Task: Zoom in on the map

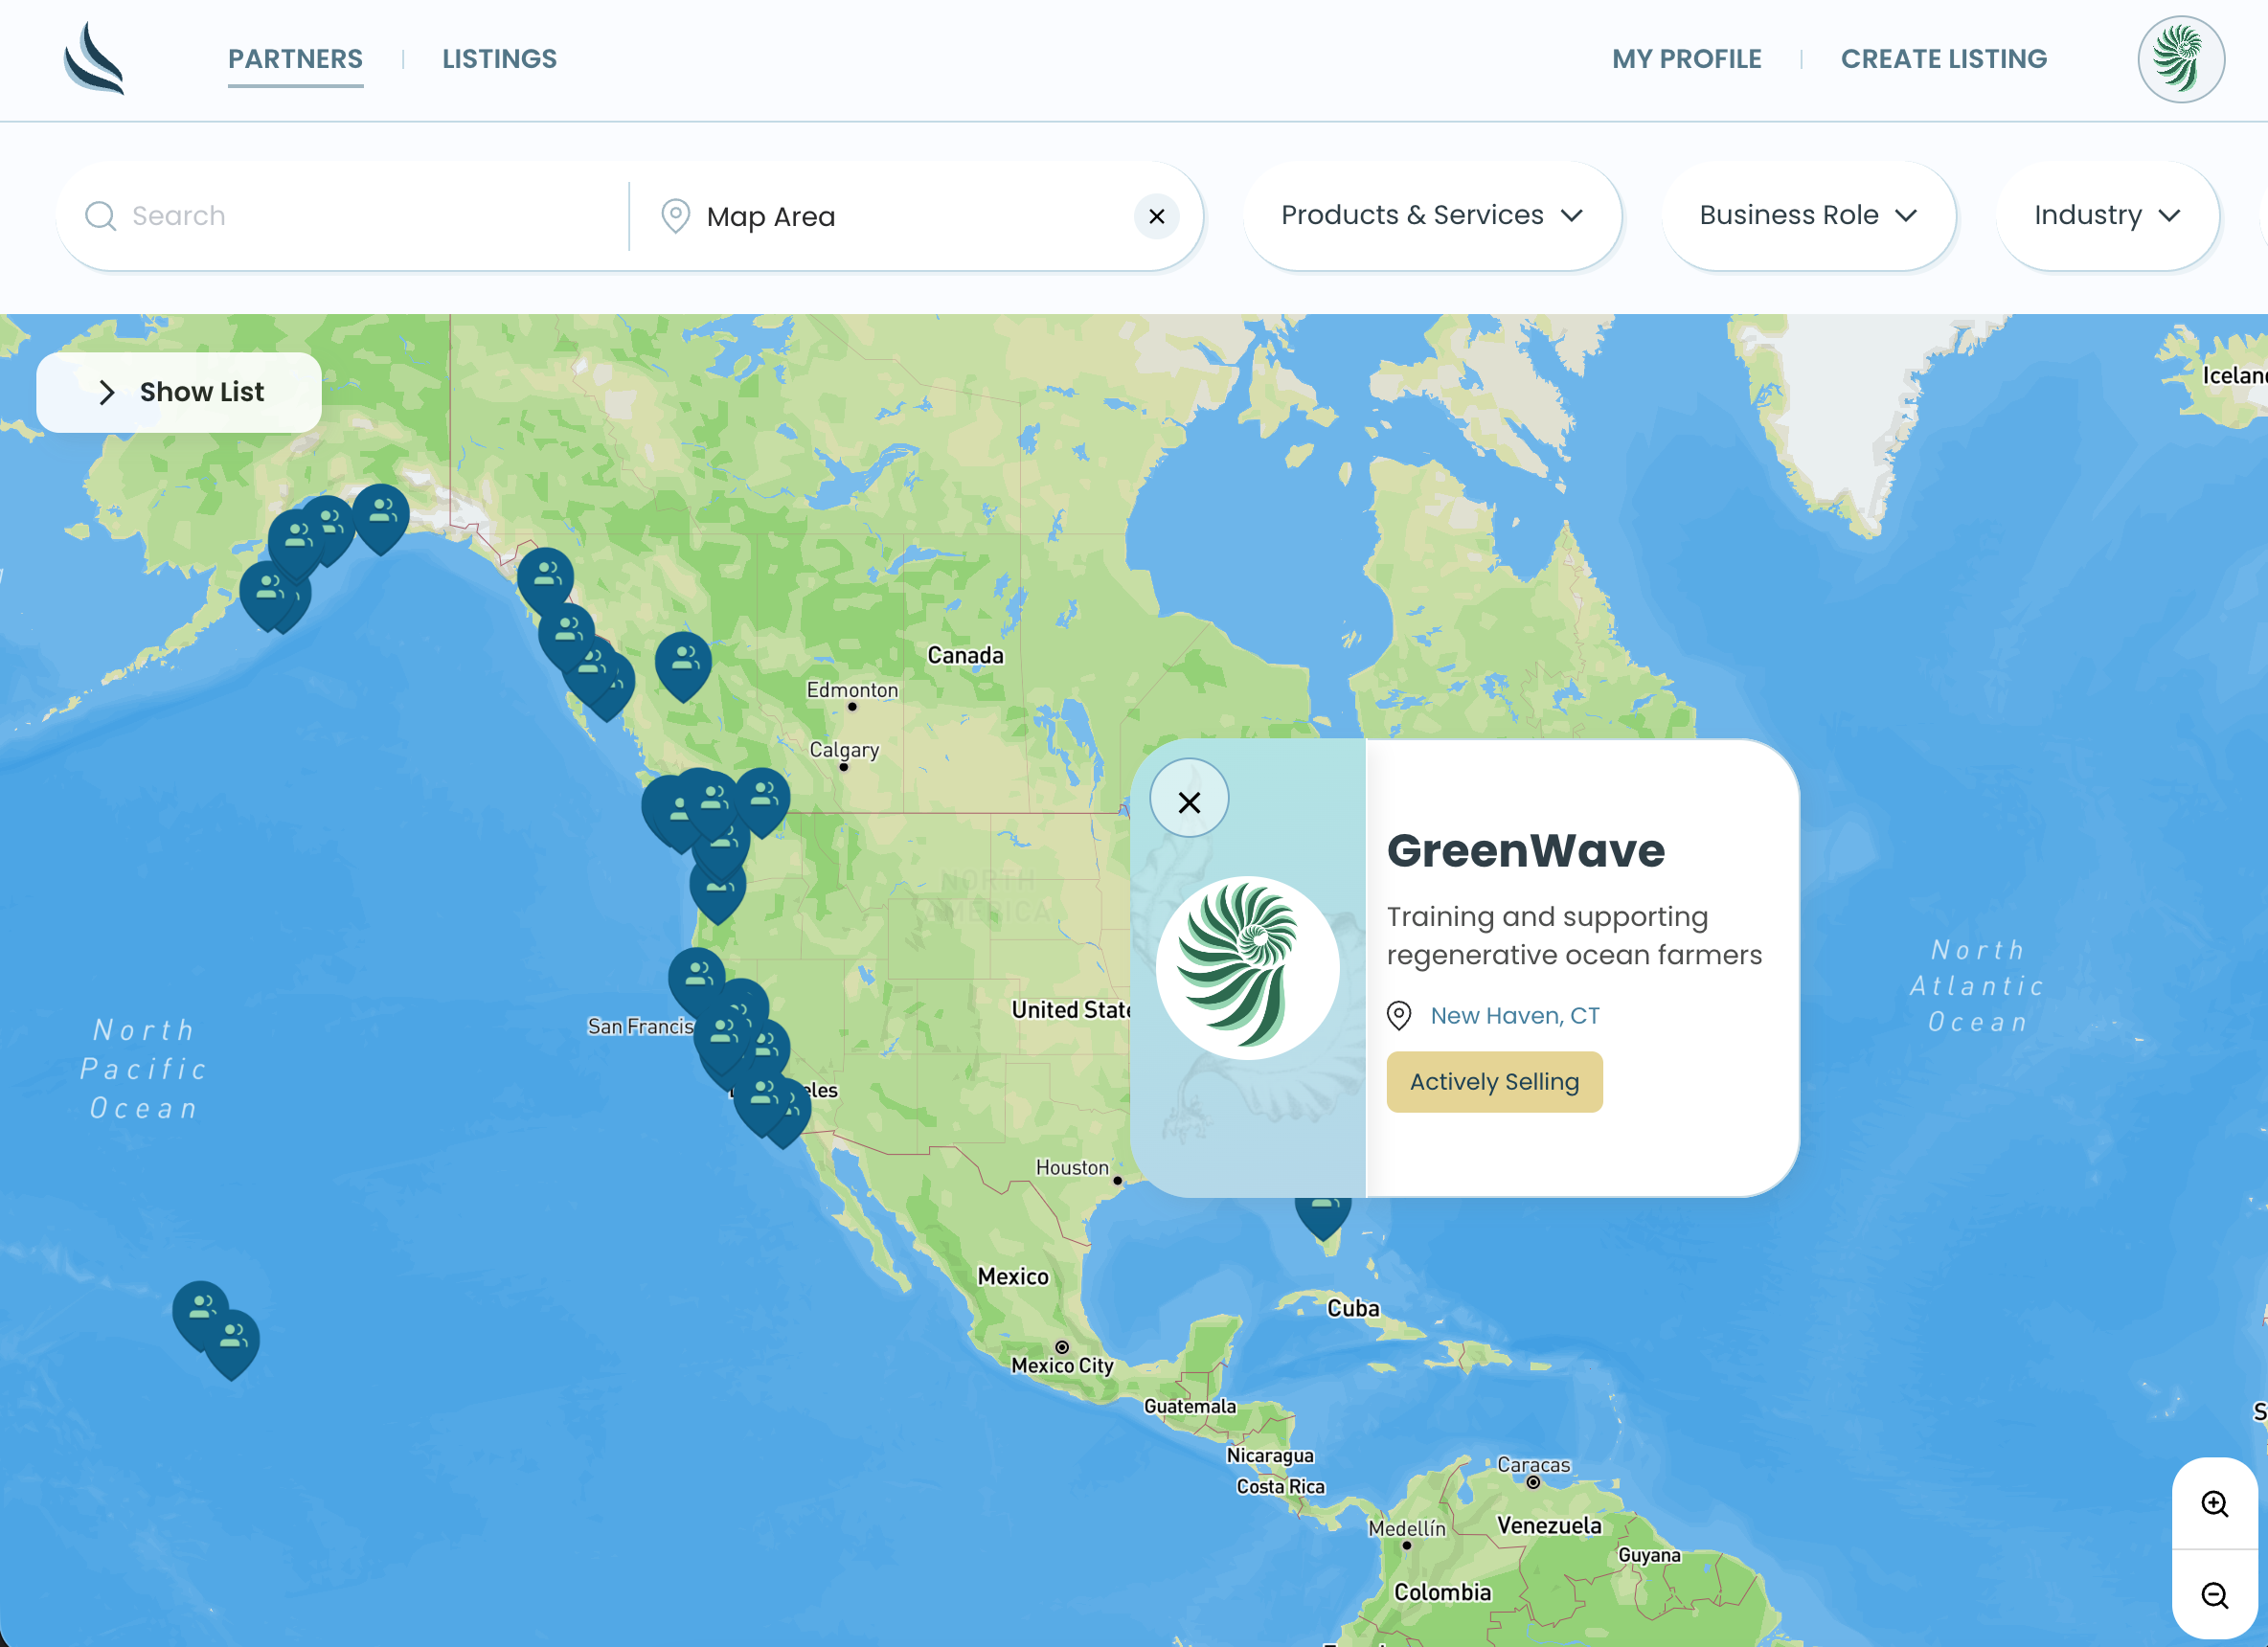Action: 2214,1503
